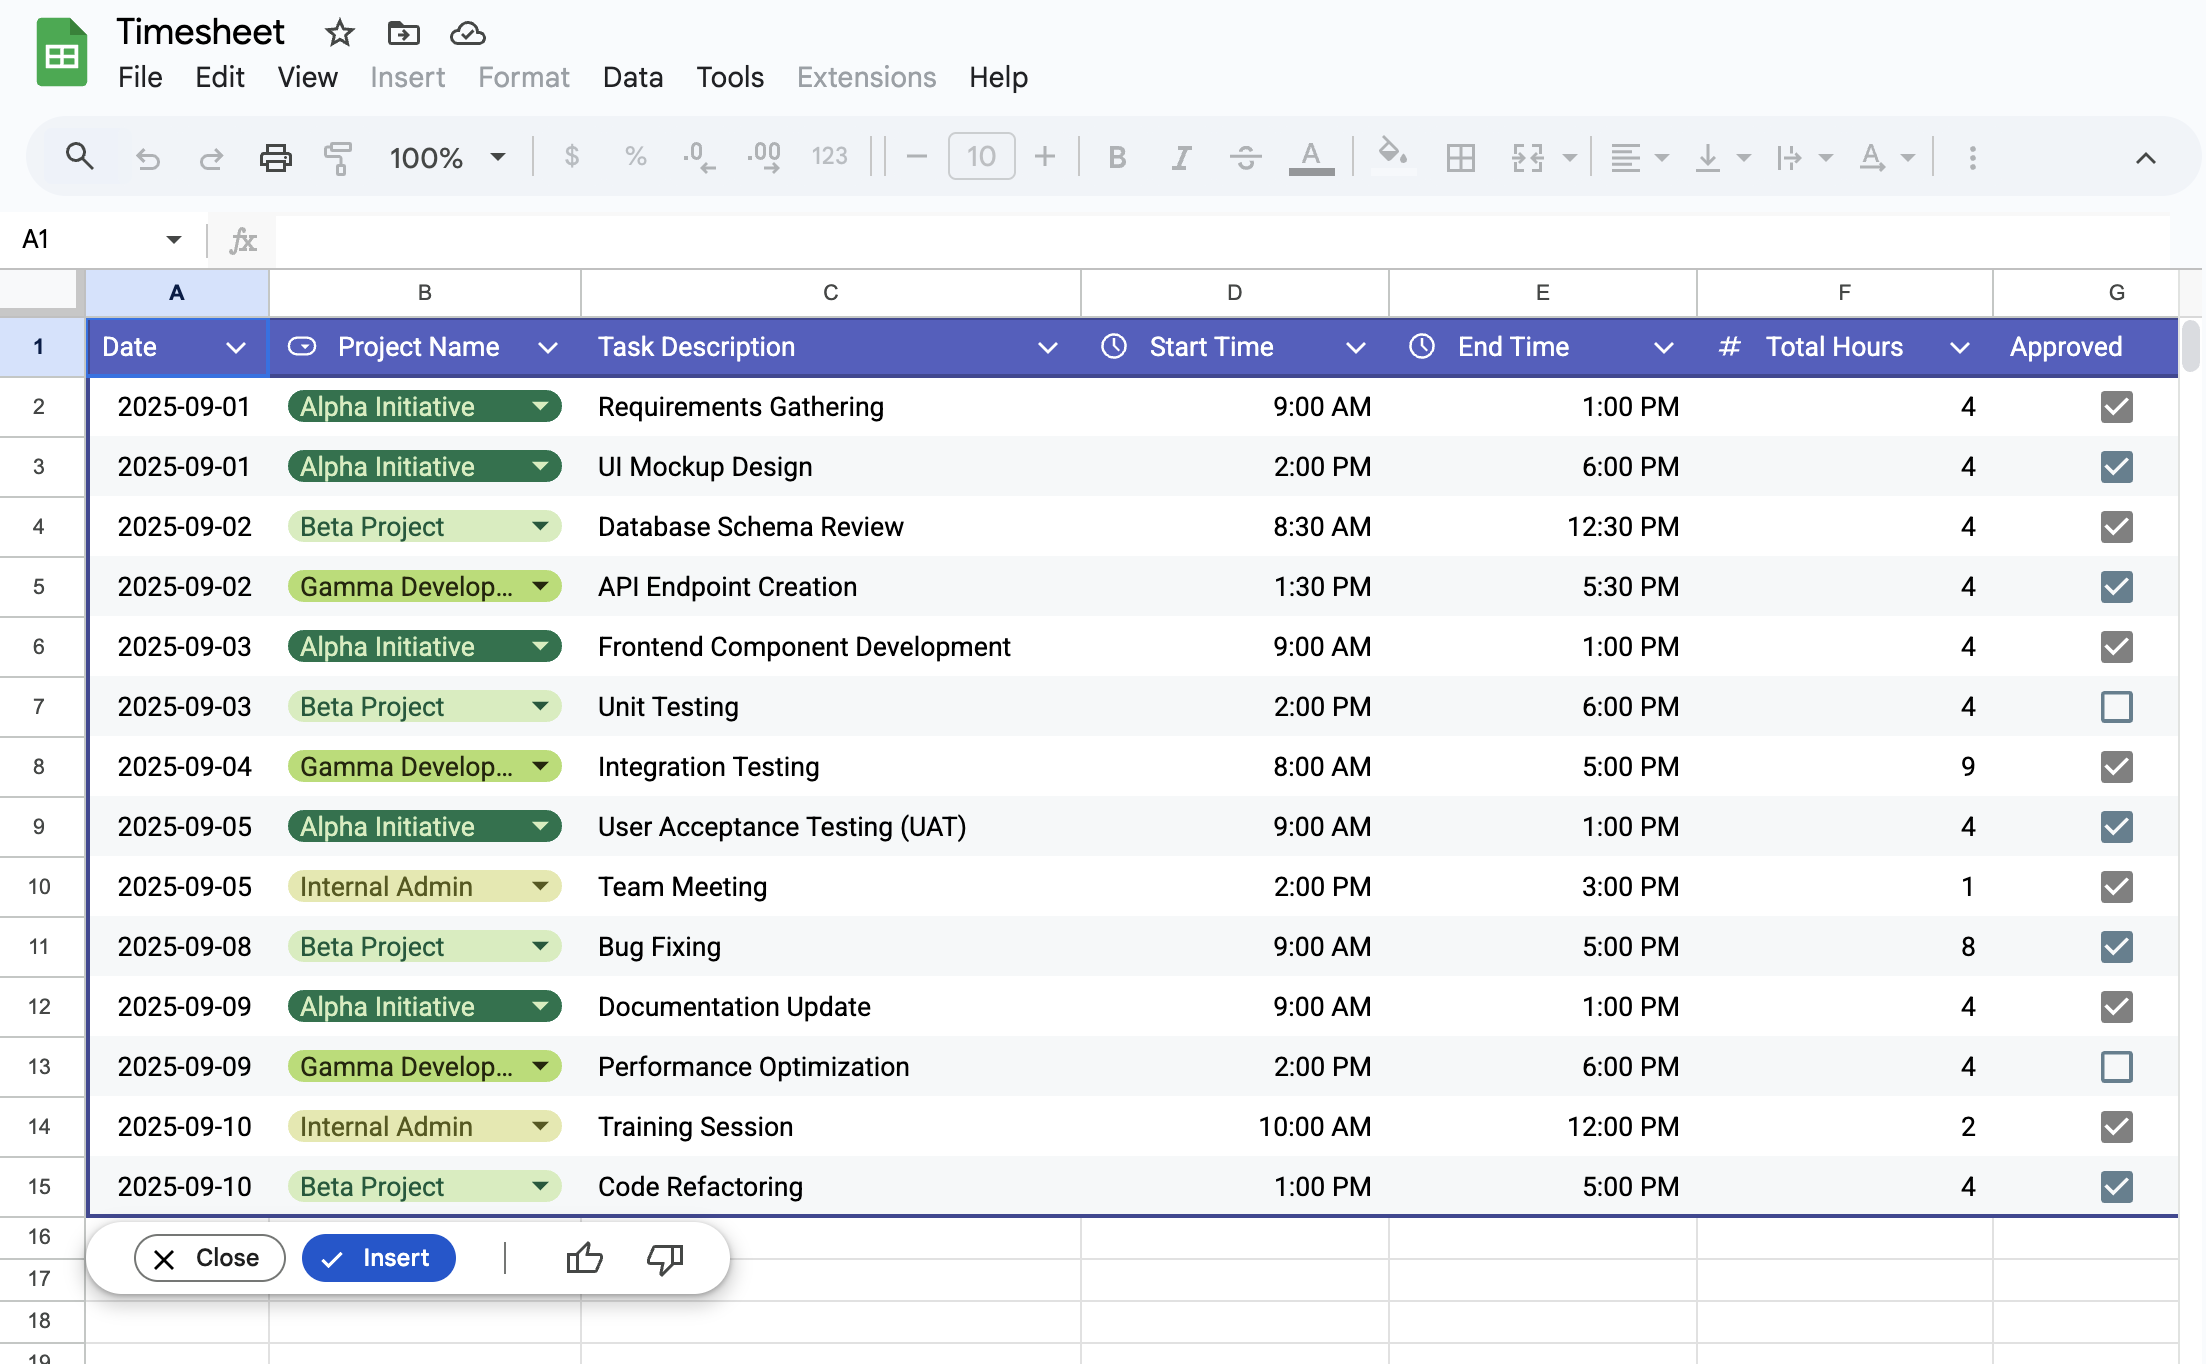Open the Project Name column filter arrow
The width and height of the screenshot is (2206, 1364).
click(547, 347)
